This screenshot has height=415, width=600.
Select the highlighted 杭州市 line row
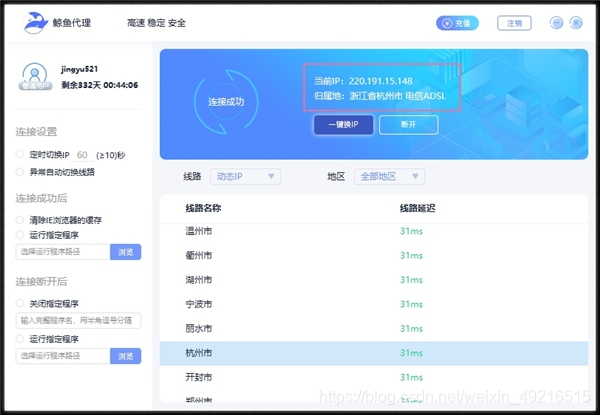click(374, 353)
